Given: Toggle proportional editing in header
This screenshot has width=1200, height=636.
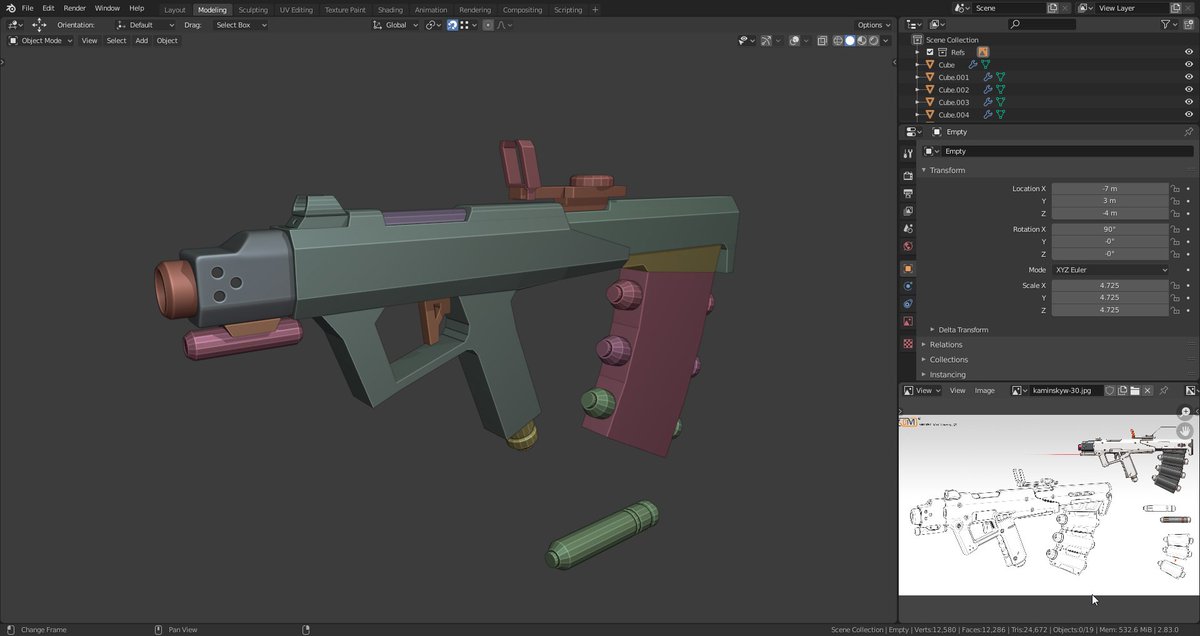Looking at the screenshot, I should click(488, 25).
